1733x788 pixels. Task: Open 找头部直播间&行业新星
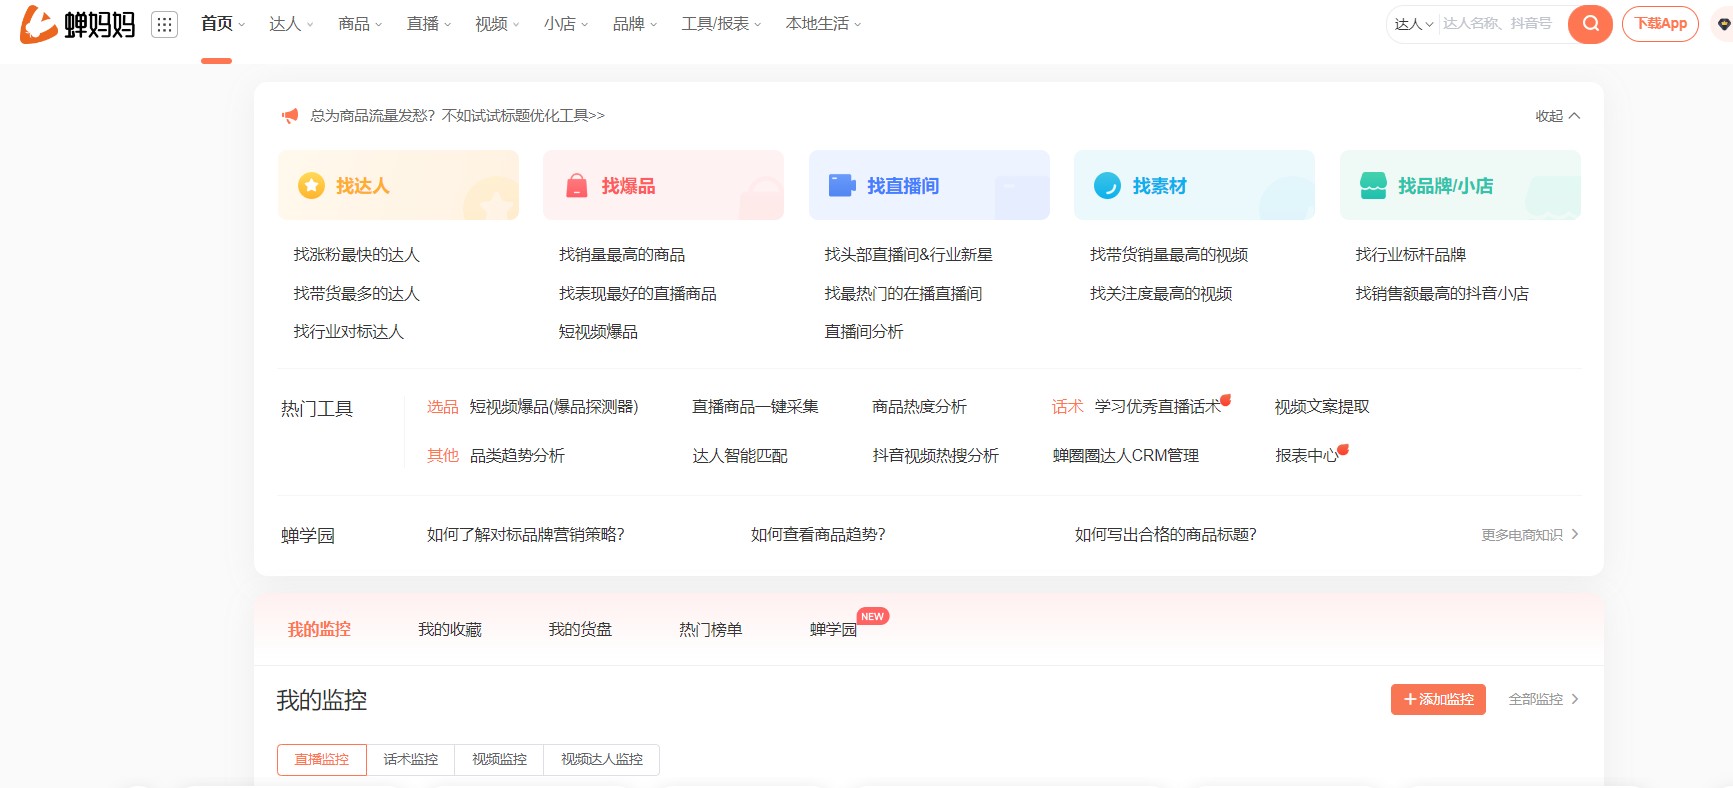[x=908, y=255]
